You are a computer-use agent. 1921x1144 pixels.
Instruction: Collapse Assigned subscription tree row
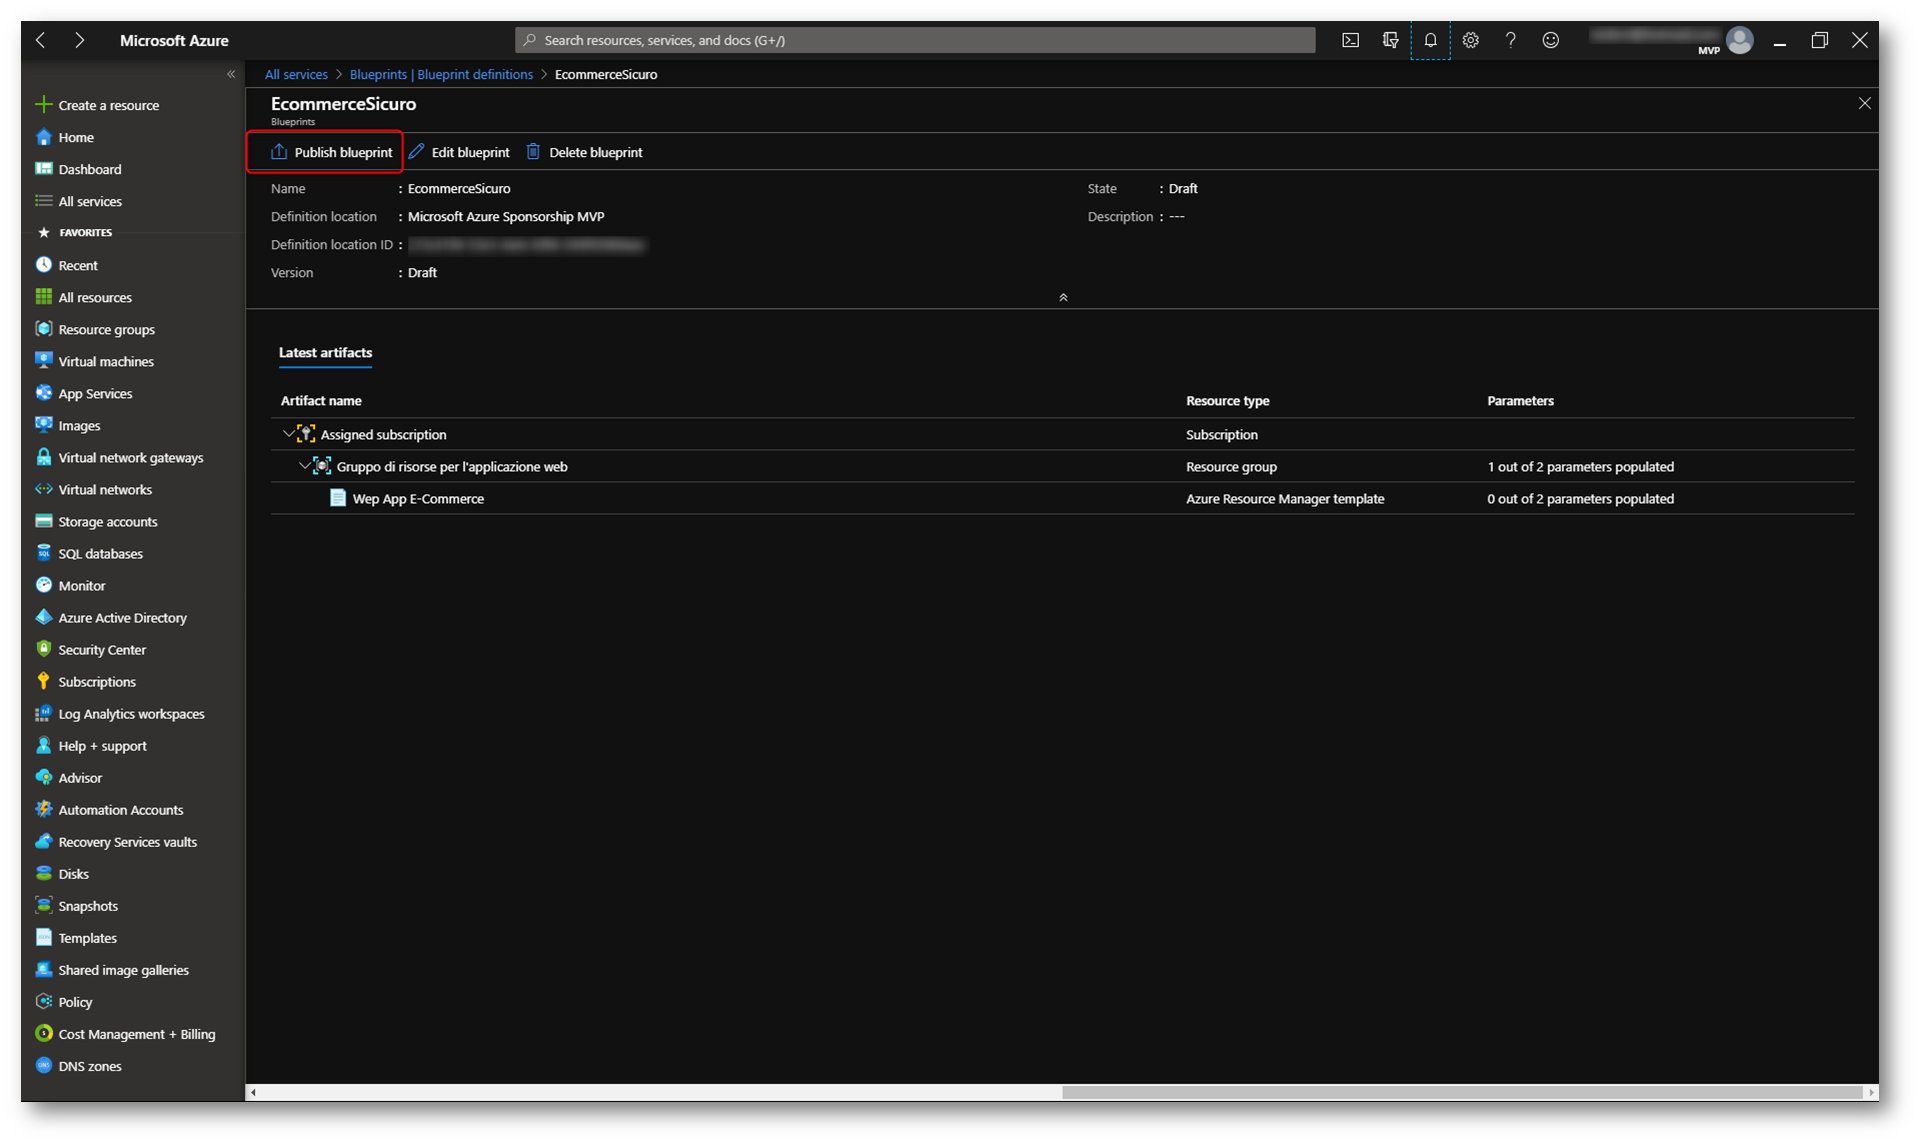[288, 433]
